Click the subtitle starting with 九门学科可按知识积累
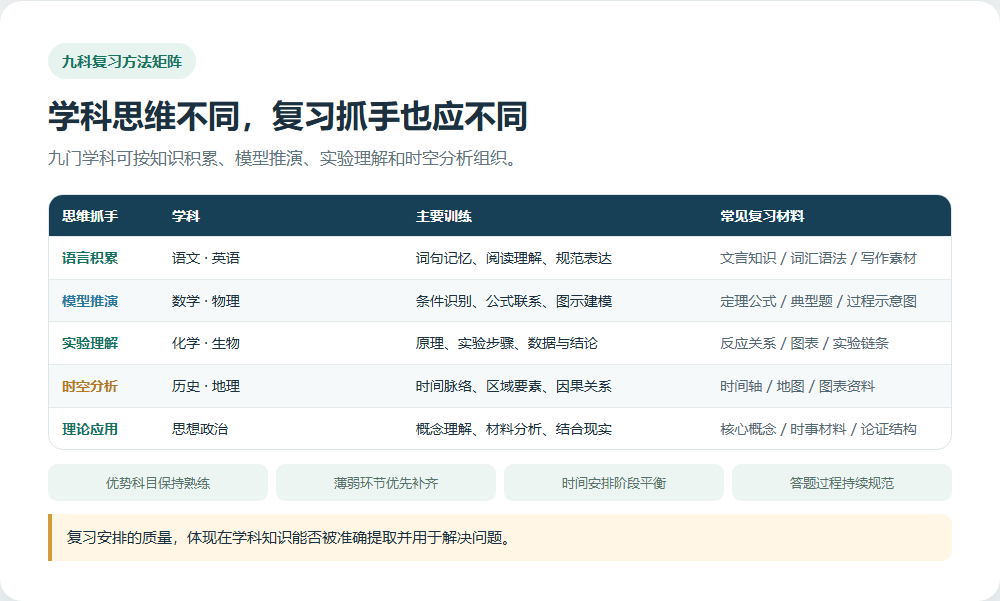Image resolution: width=1000 pixels, height=601 pixels. pyautogui.click(x=281, y=158)
